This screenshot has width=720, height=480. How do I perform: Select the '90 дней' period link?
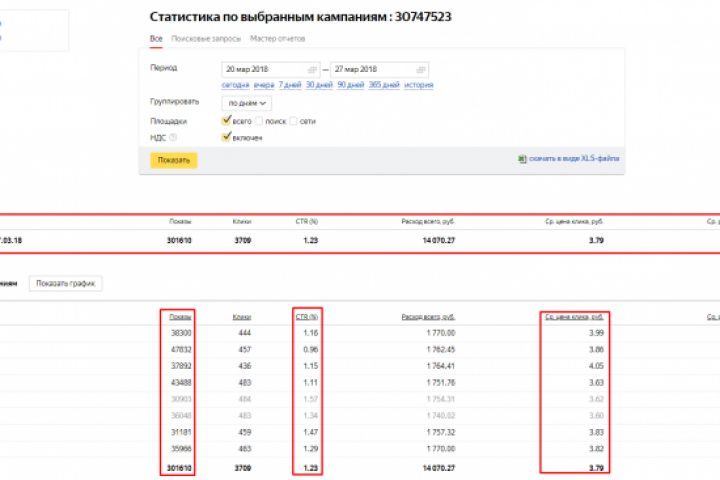pos(350,85)
